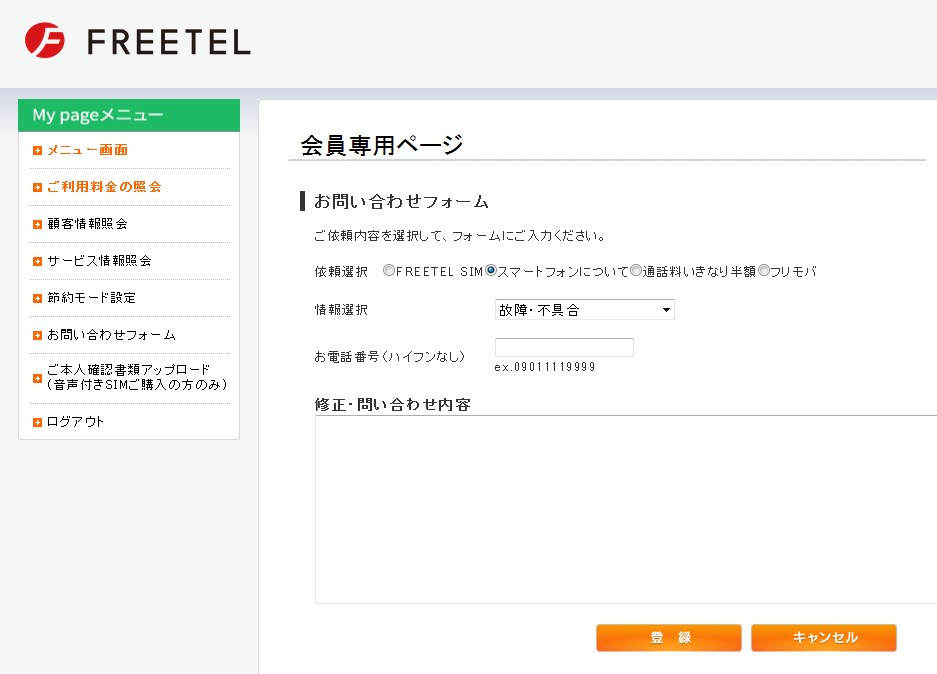Image resolution: width=937 pixels, height=674 pixels.
Task: Open メニュー画面 in sidebar
Action: click(x=87, y=150)
